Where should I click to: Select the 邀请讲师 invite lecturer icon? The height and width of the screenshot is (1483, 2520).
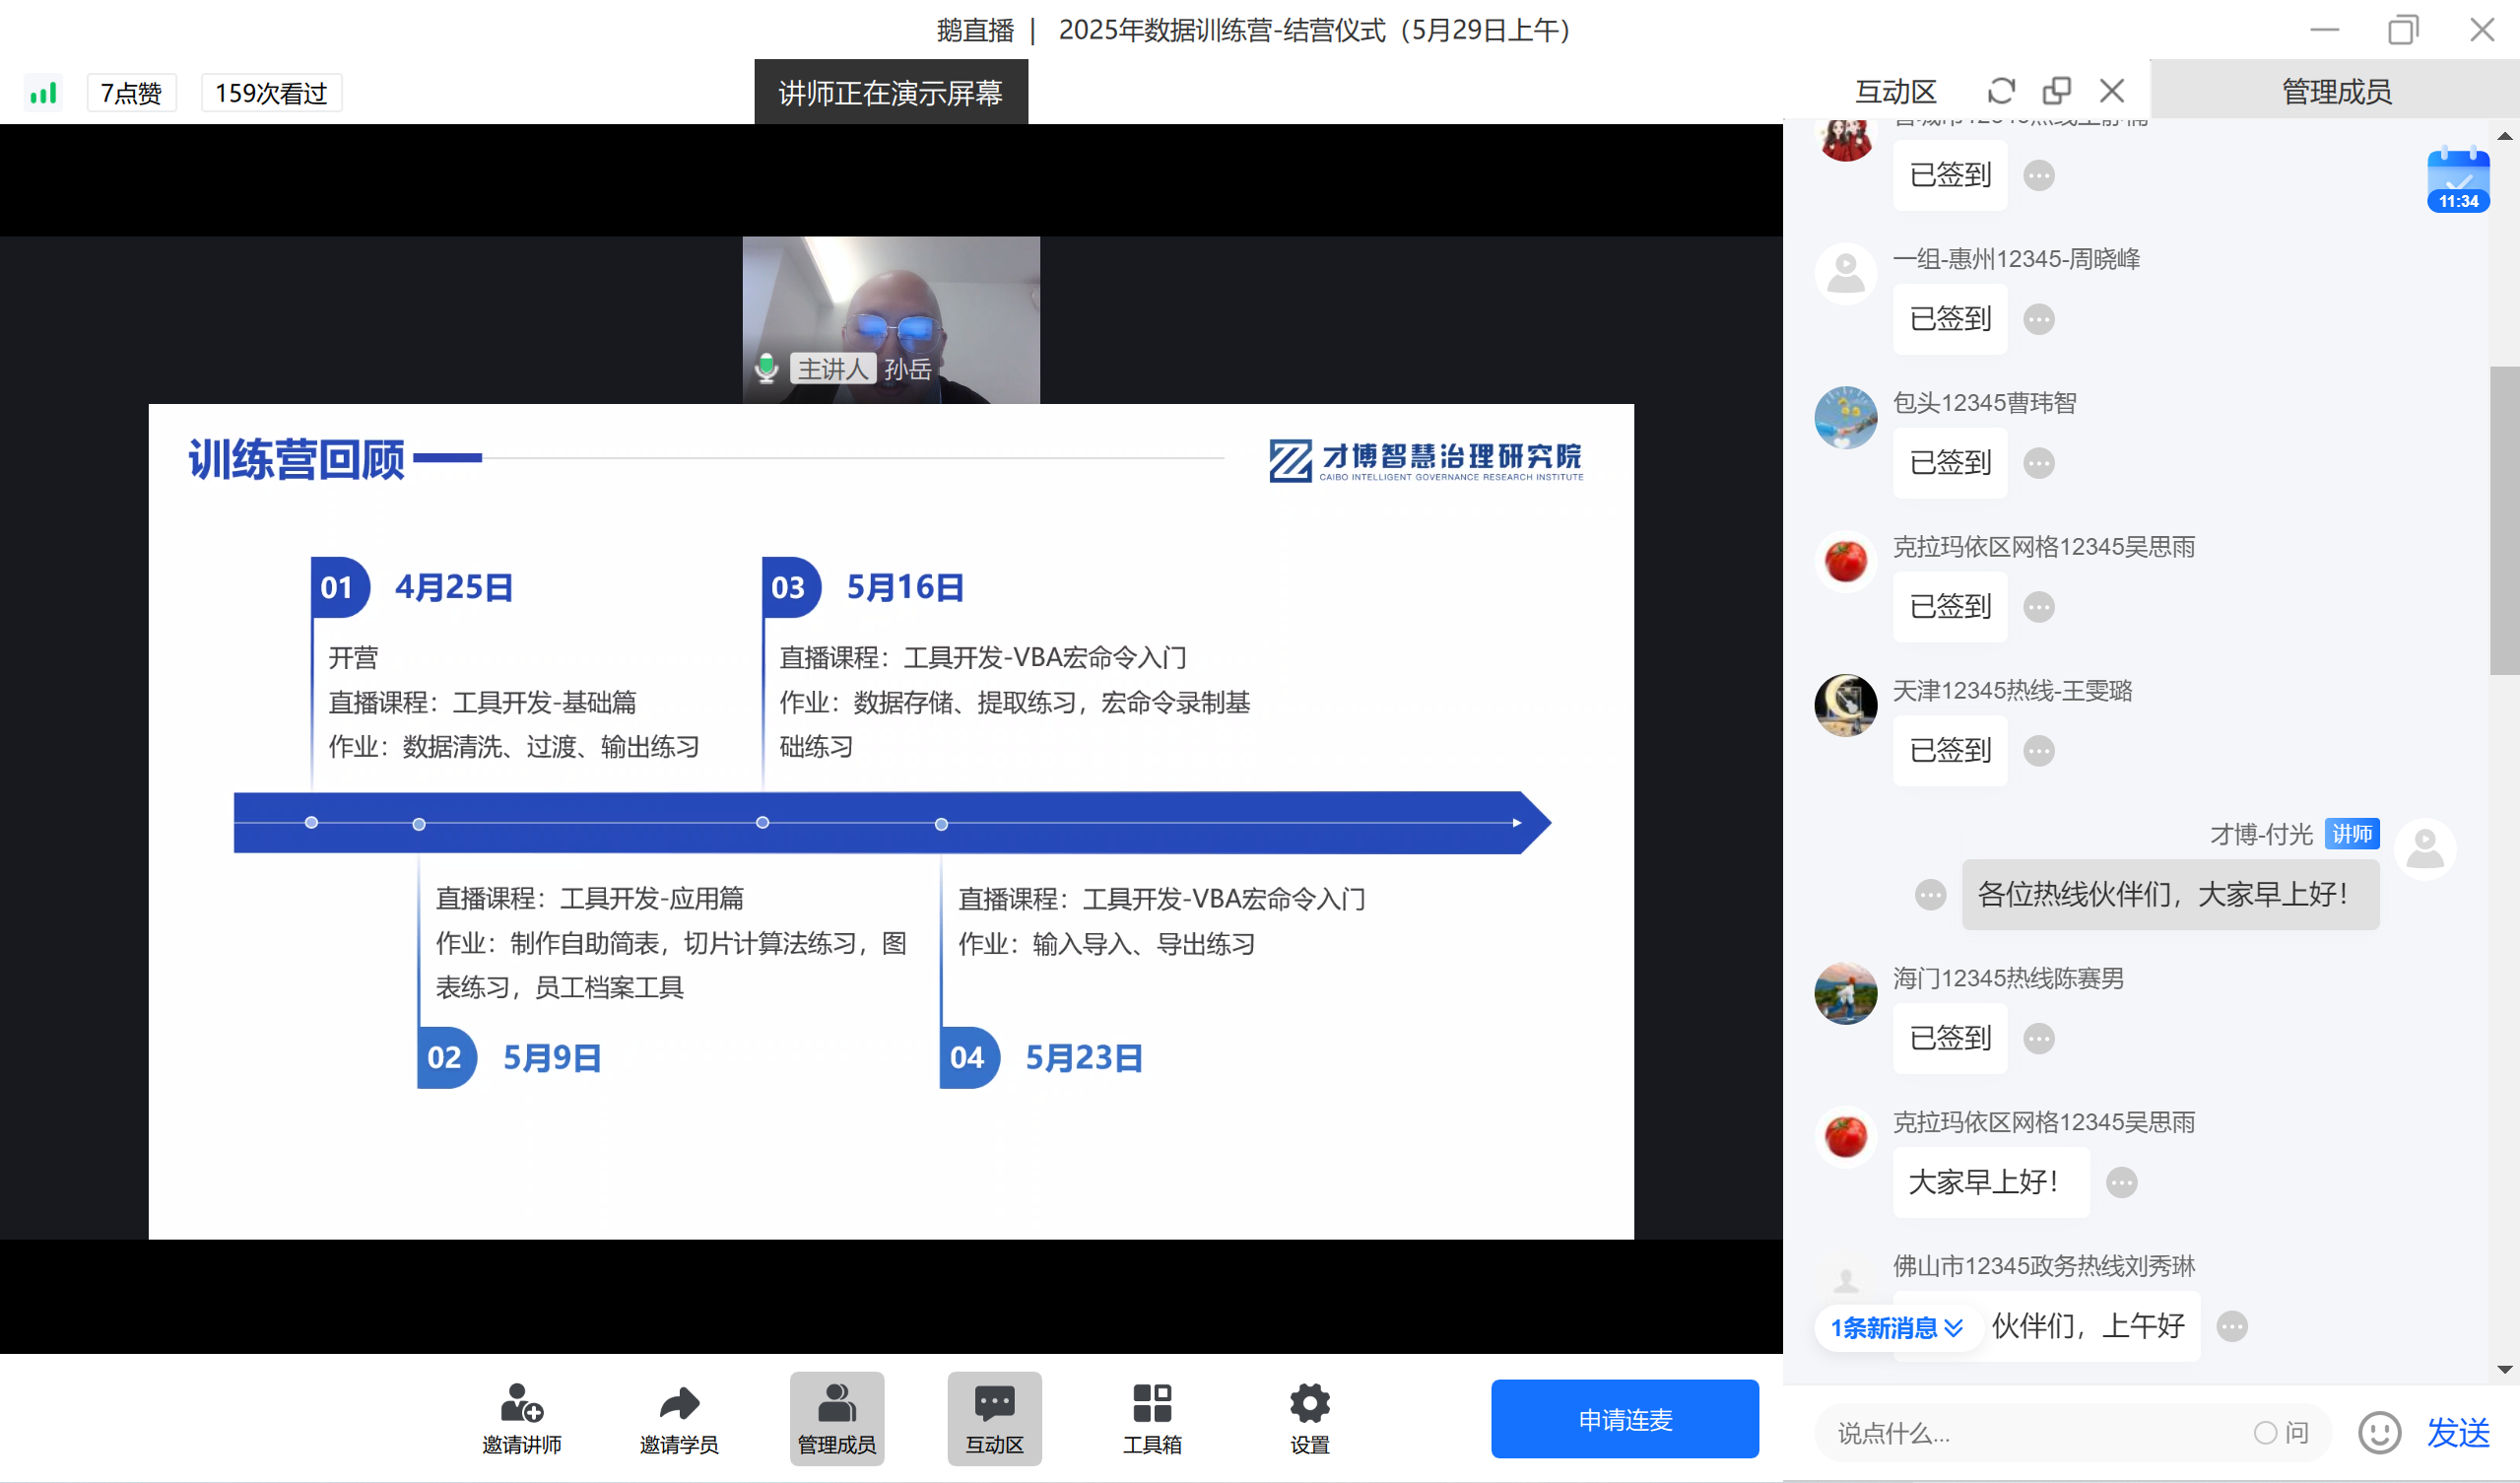coord(521,1402)
